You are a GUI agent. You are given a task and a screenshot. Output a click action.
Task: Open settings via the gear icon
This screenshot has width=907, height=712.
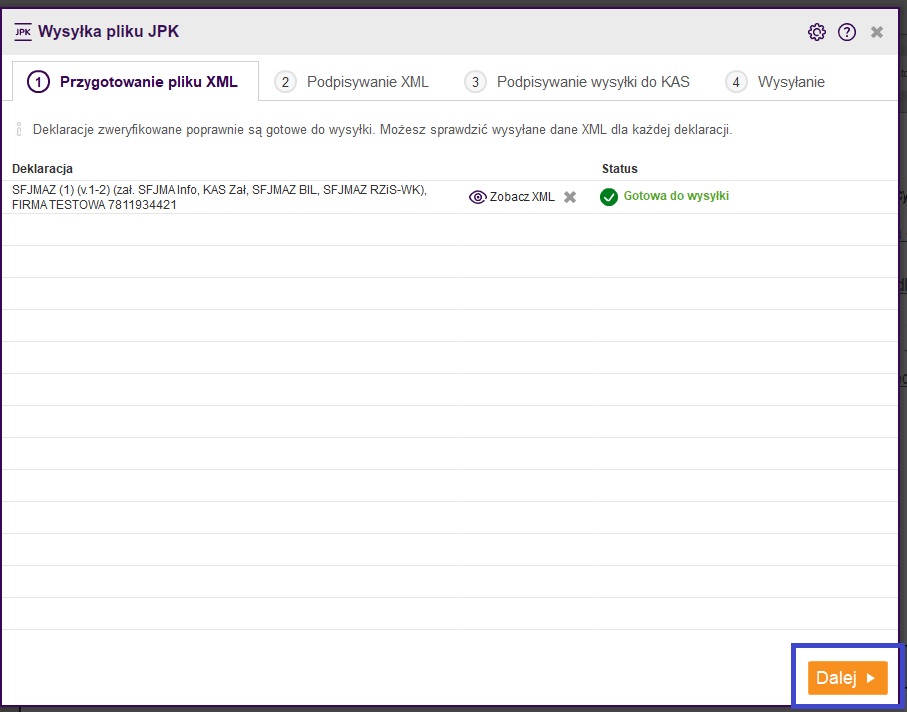[816, 32]
